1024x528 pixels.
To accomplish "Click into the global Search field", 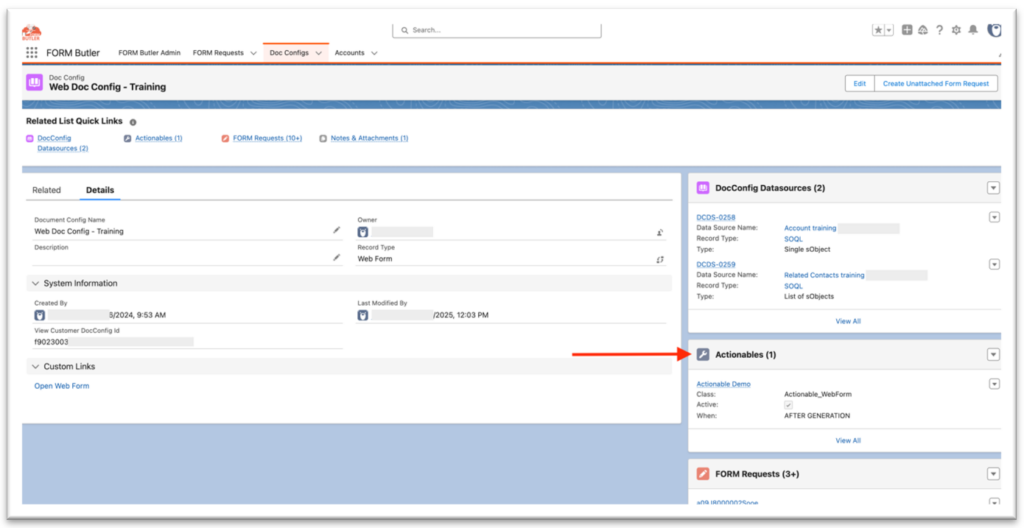I will pyautogui.click(x=497, y=31).
